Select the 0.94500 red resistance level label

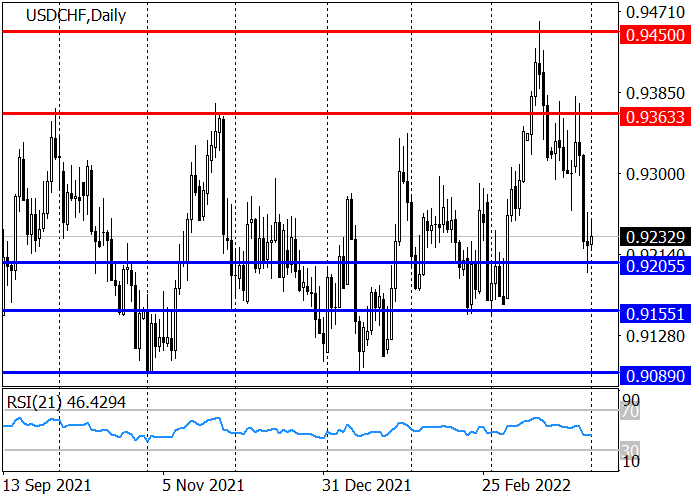655,35
